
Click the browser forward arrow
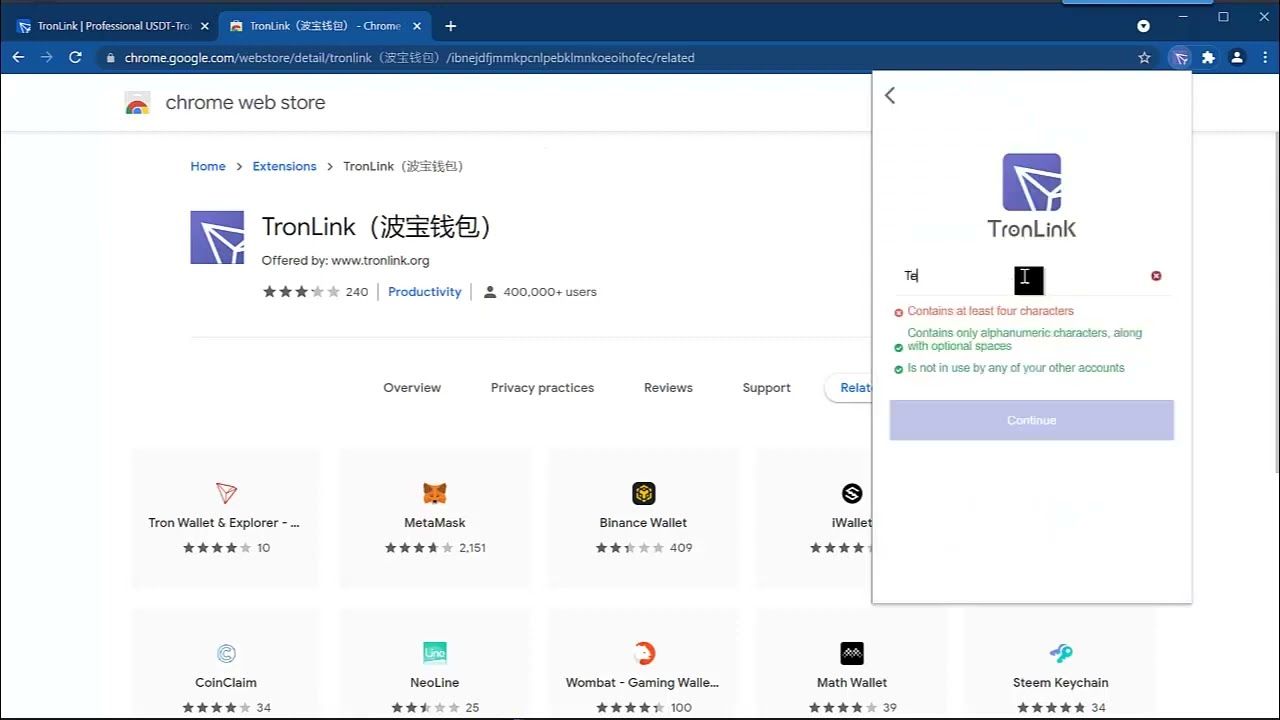point(46,58)
